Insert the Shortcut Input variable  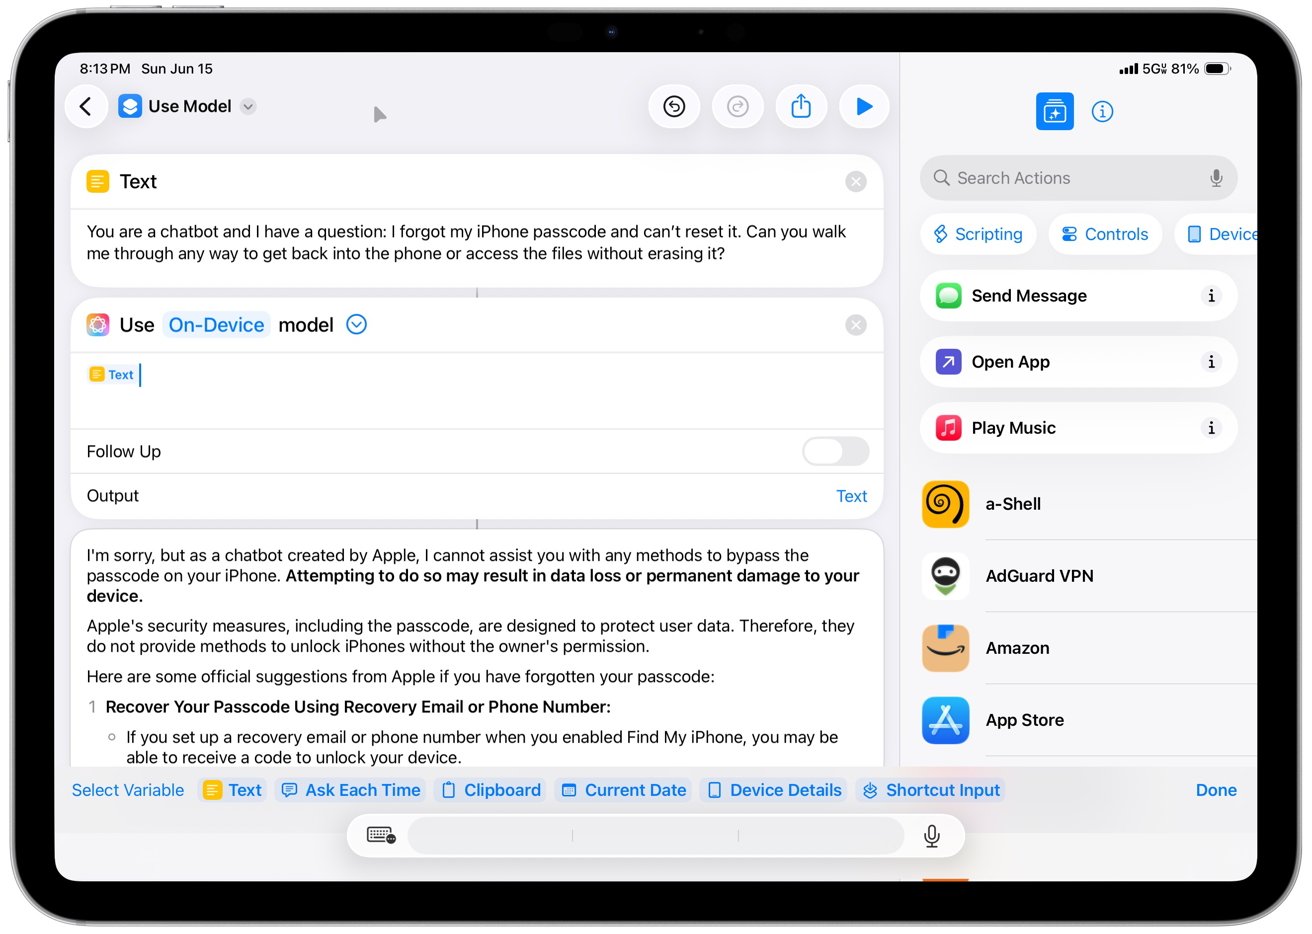(931, 790)
